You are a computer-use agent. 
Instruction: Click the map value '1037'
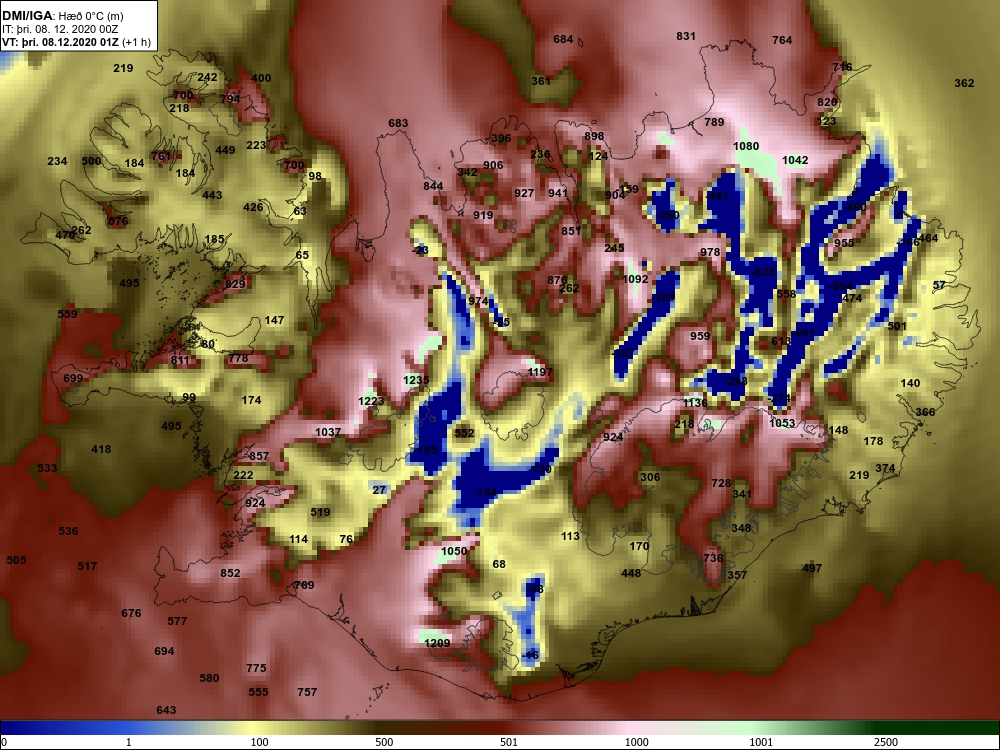click(x=328, y=432)
